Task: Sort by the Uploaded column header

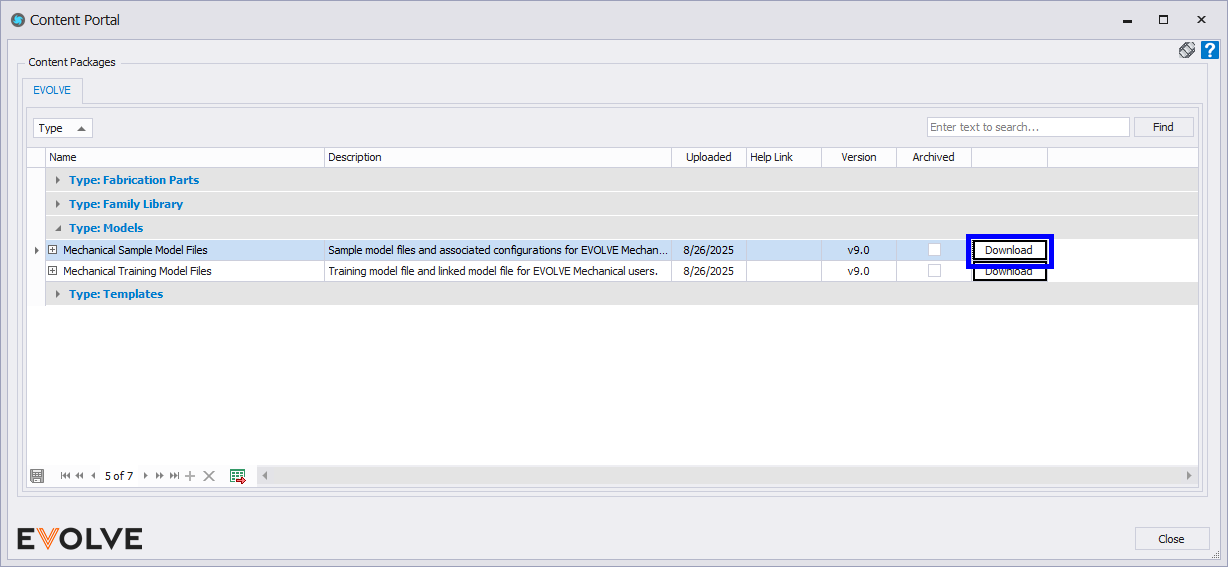Action: (x=708, y=157)
